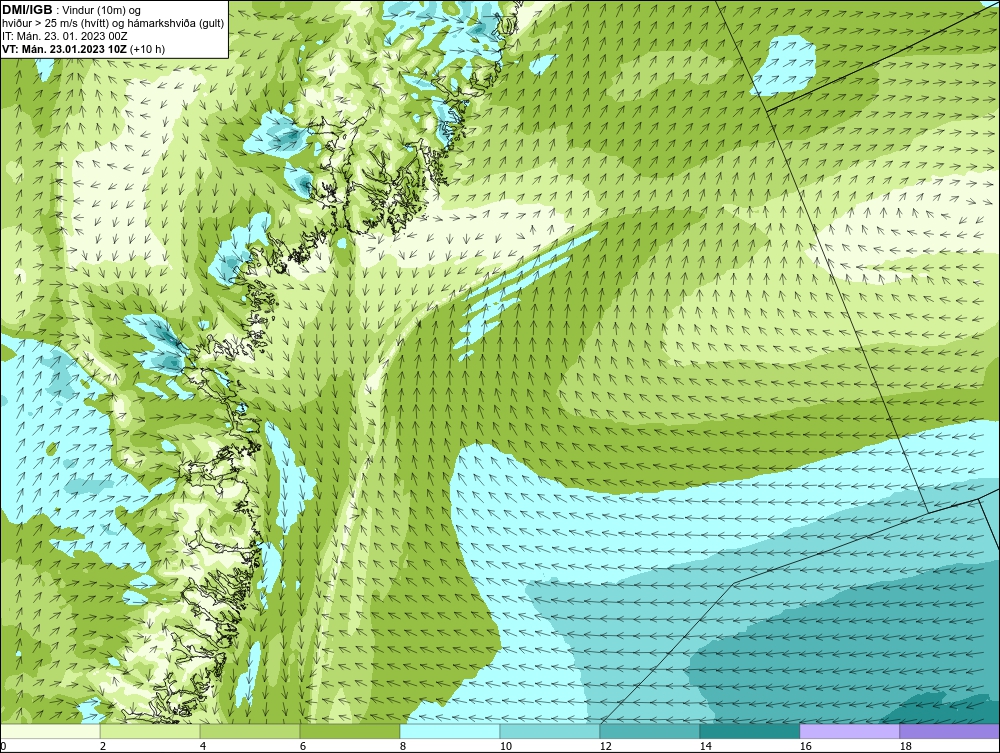Click the legend label '10'
The width and height of the screenshot is (1000, 753).
pos(505,746)
